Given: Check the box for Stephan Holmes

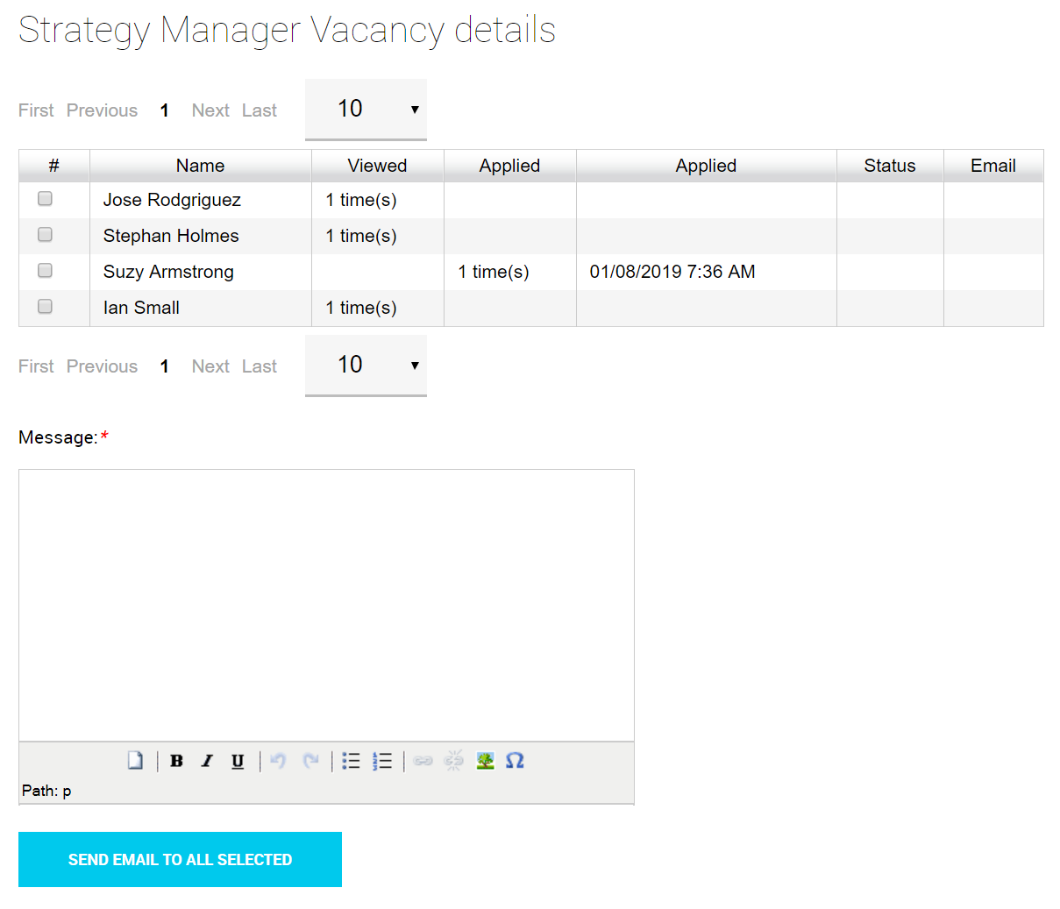Looking at the screenshot, I should tap(45, 234).
